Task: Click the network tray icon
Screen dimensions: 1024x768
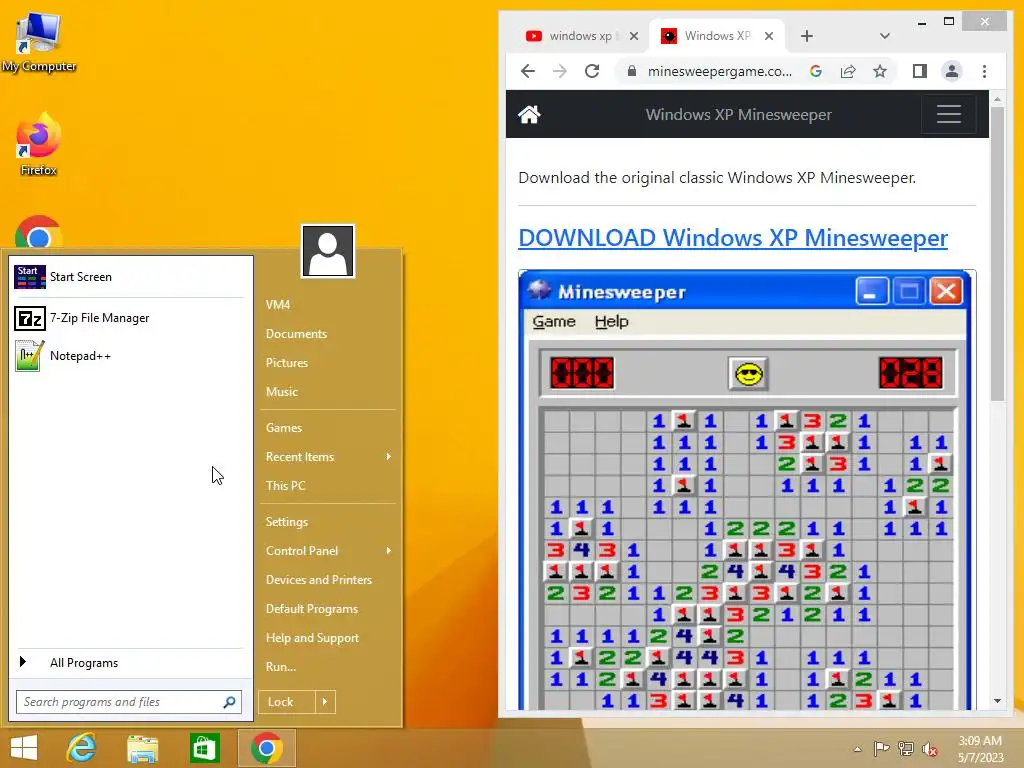Action: pyautogui.click(x=906, y=749)
